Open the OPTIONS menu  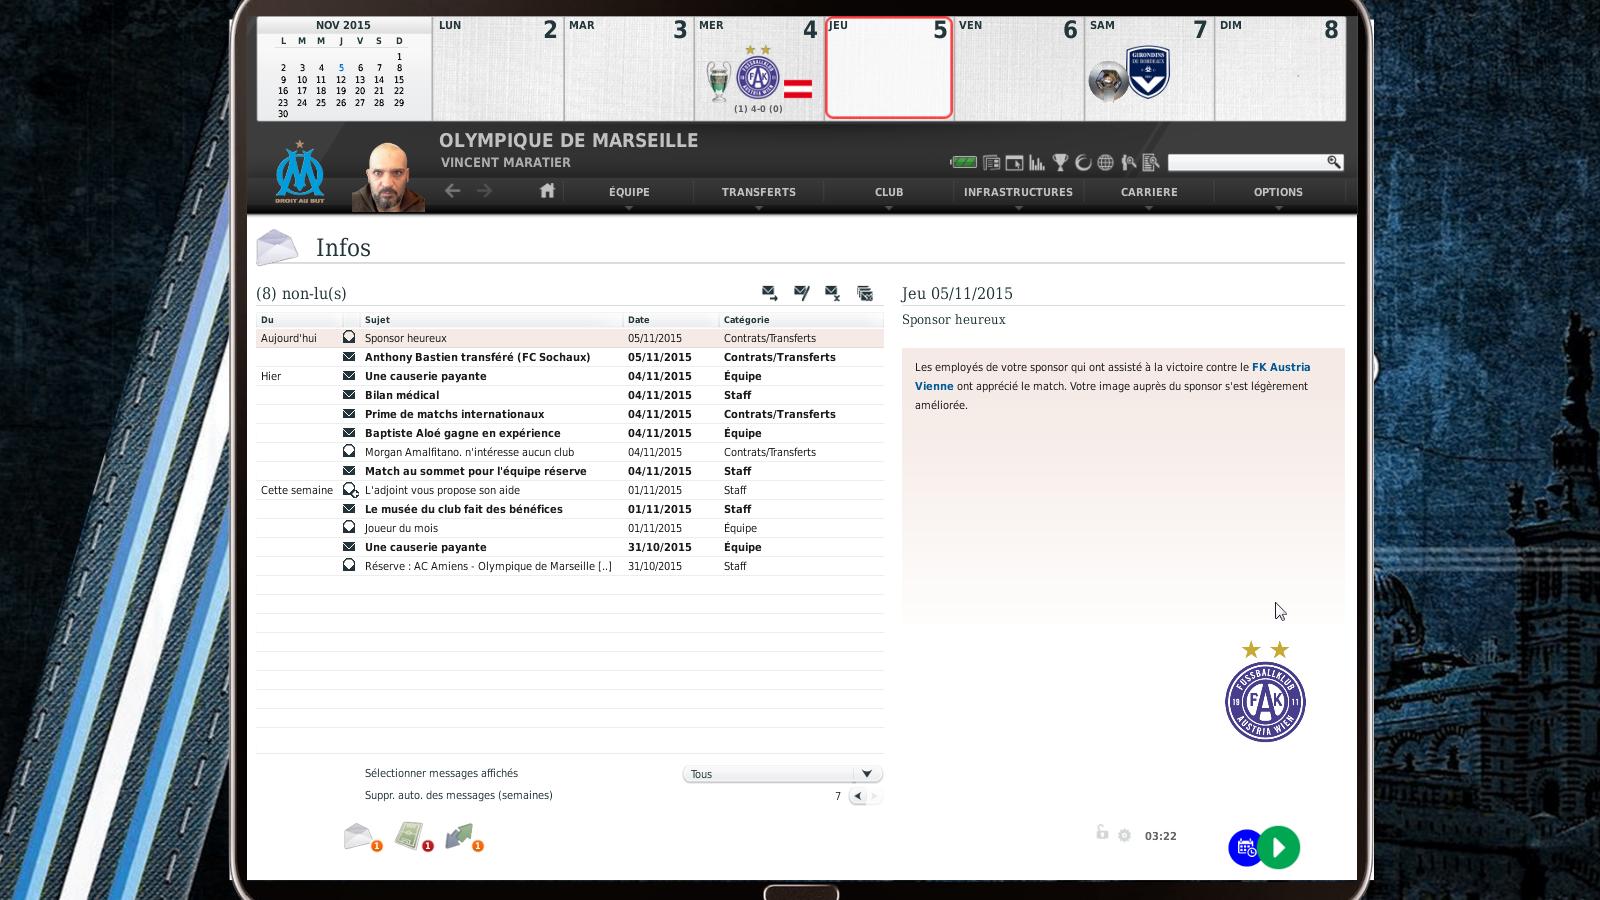(x=1278, y=192)
